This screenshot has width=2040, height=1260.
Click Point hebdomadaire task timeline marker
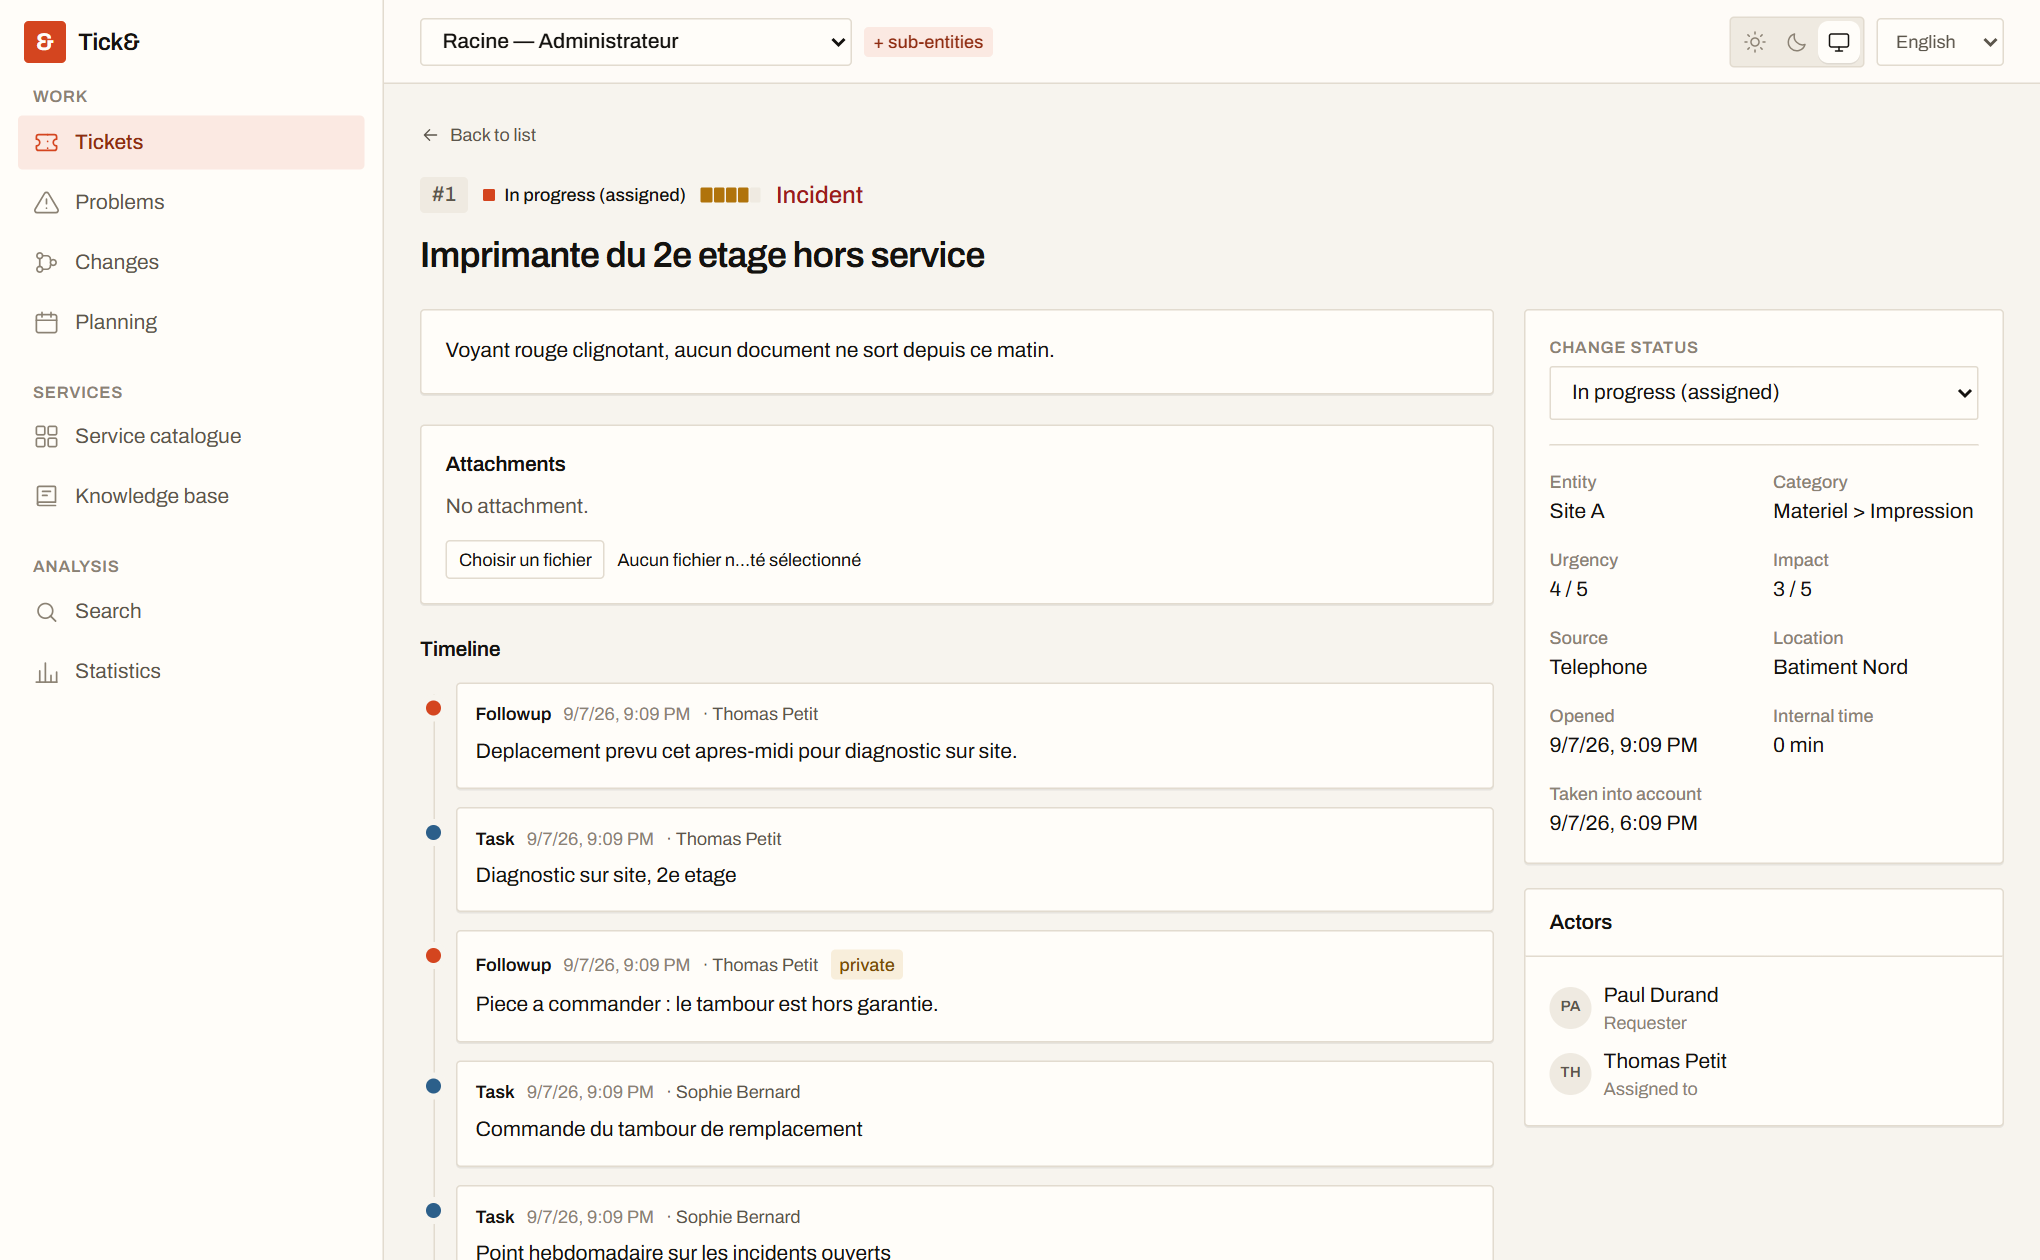pyautogui.click(x=433, y=1210)
